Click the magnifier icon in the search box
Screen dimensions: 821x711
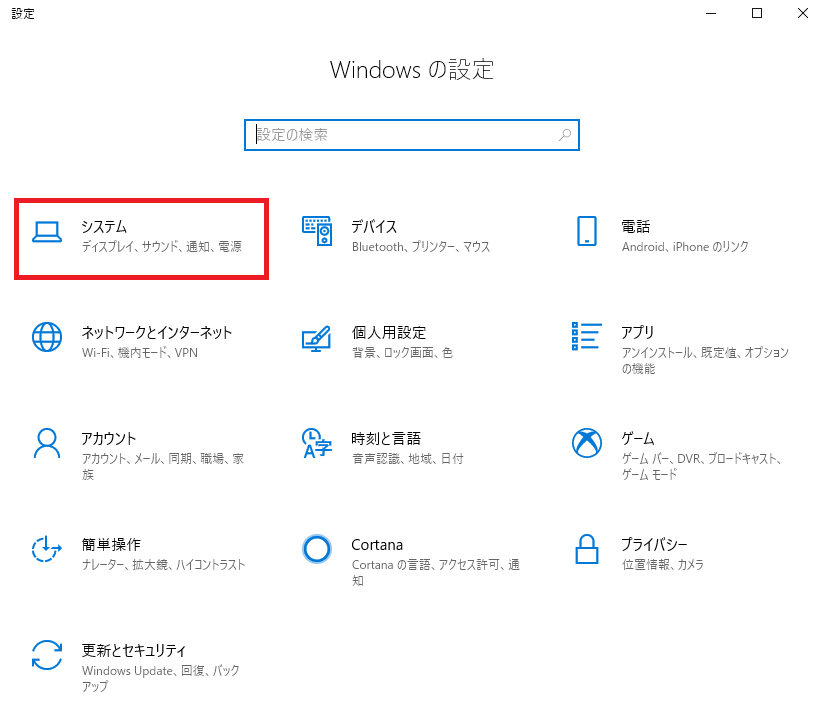565,135
